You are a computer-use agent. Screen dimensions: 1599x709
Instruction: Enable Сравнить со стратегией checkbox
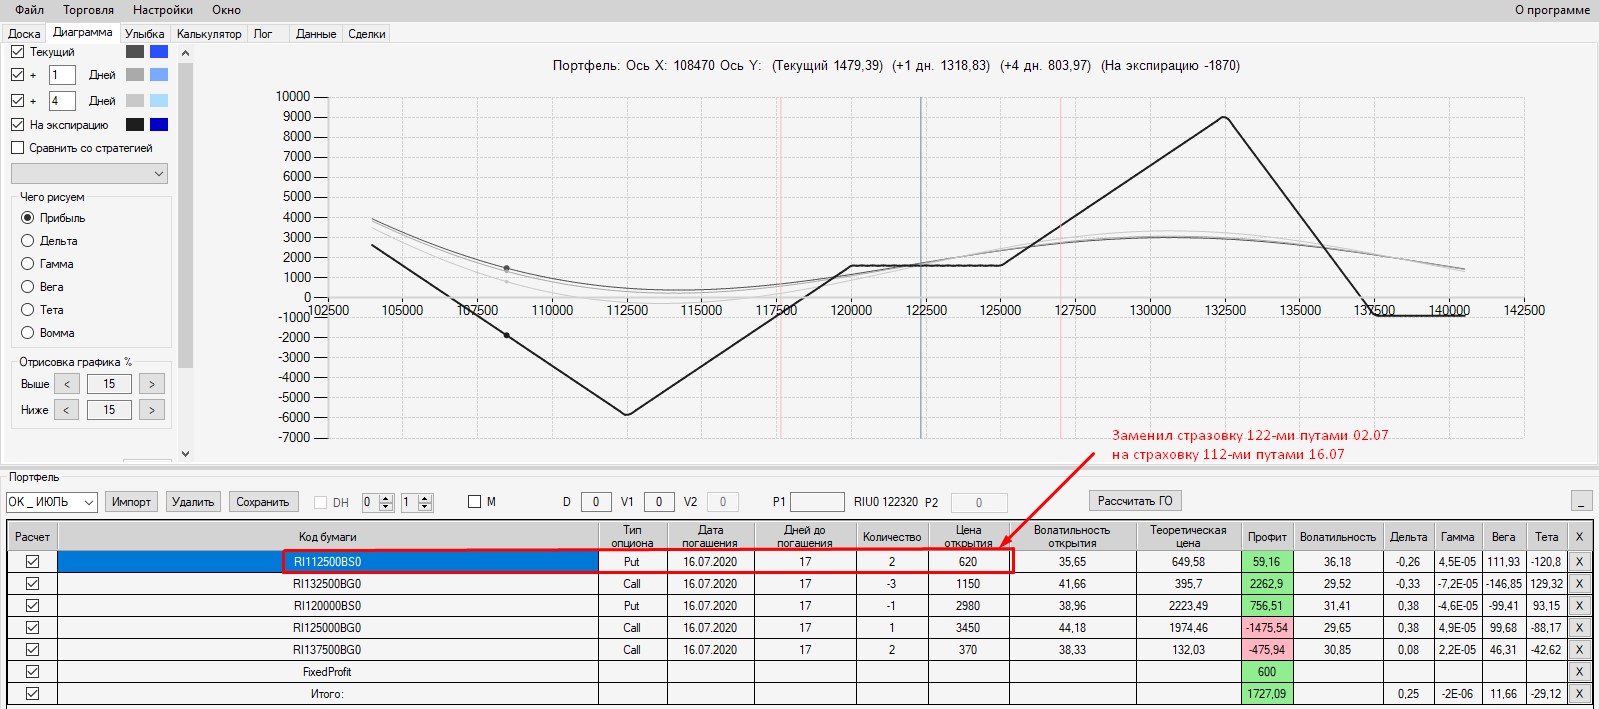coord(17,148)
